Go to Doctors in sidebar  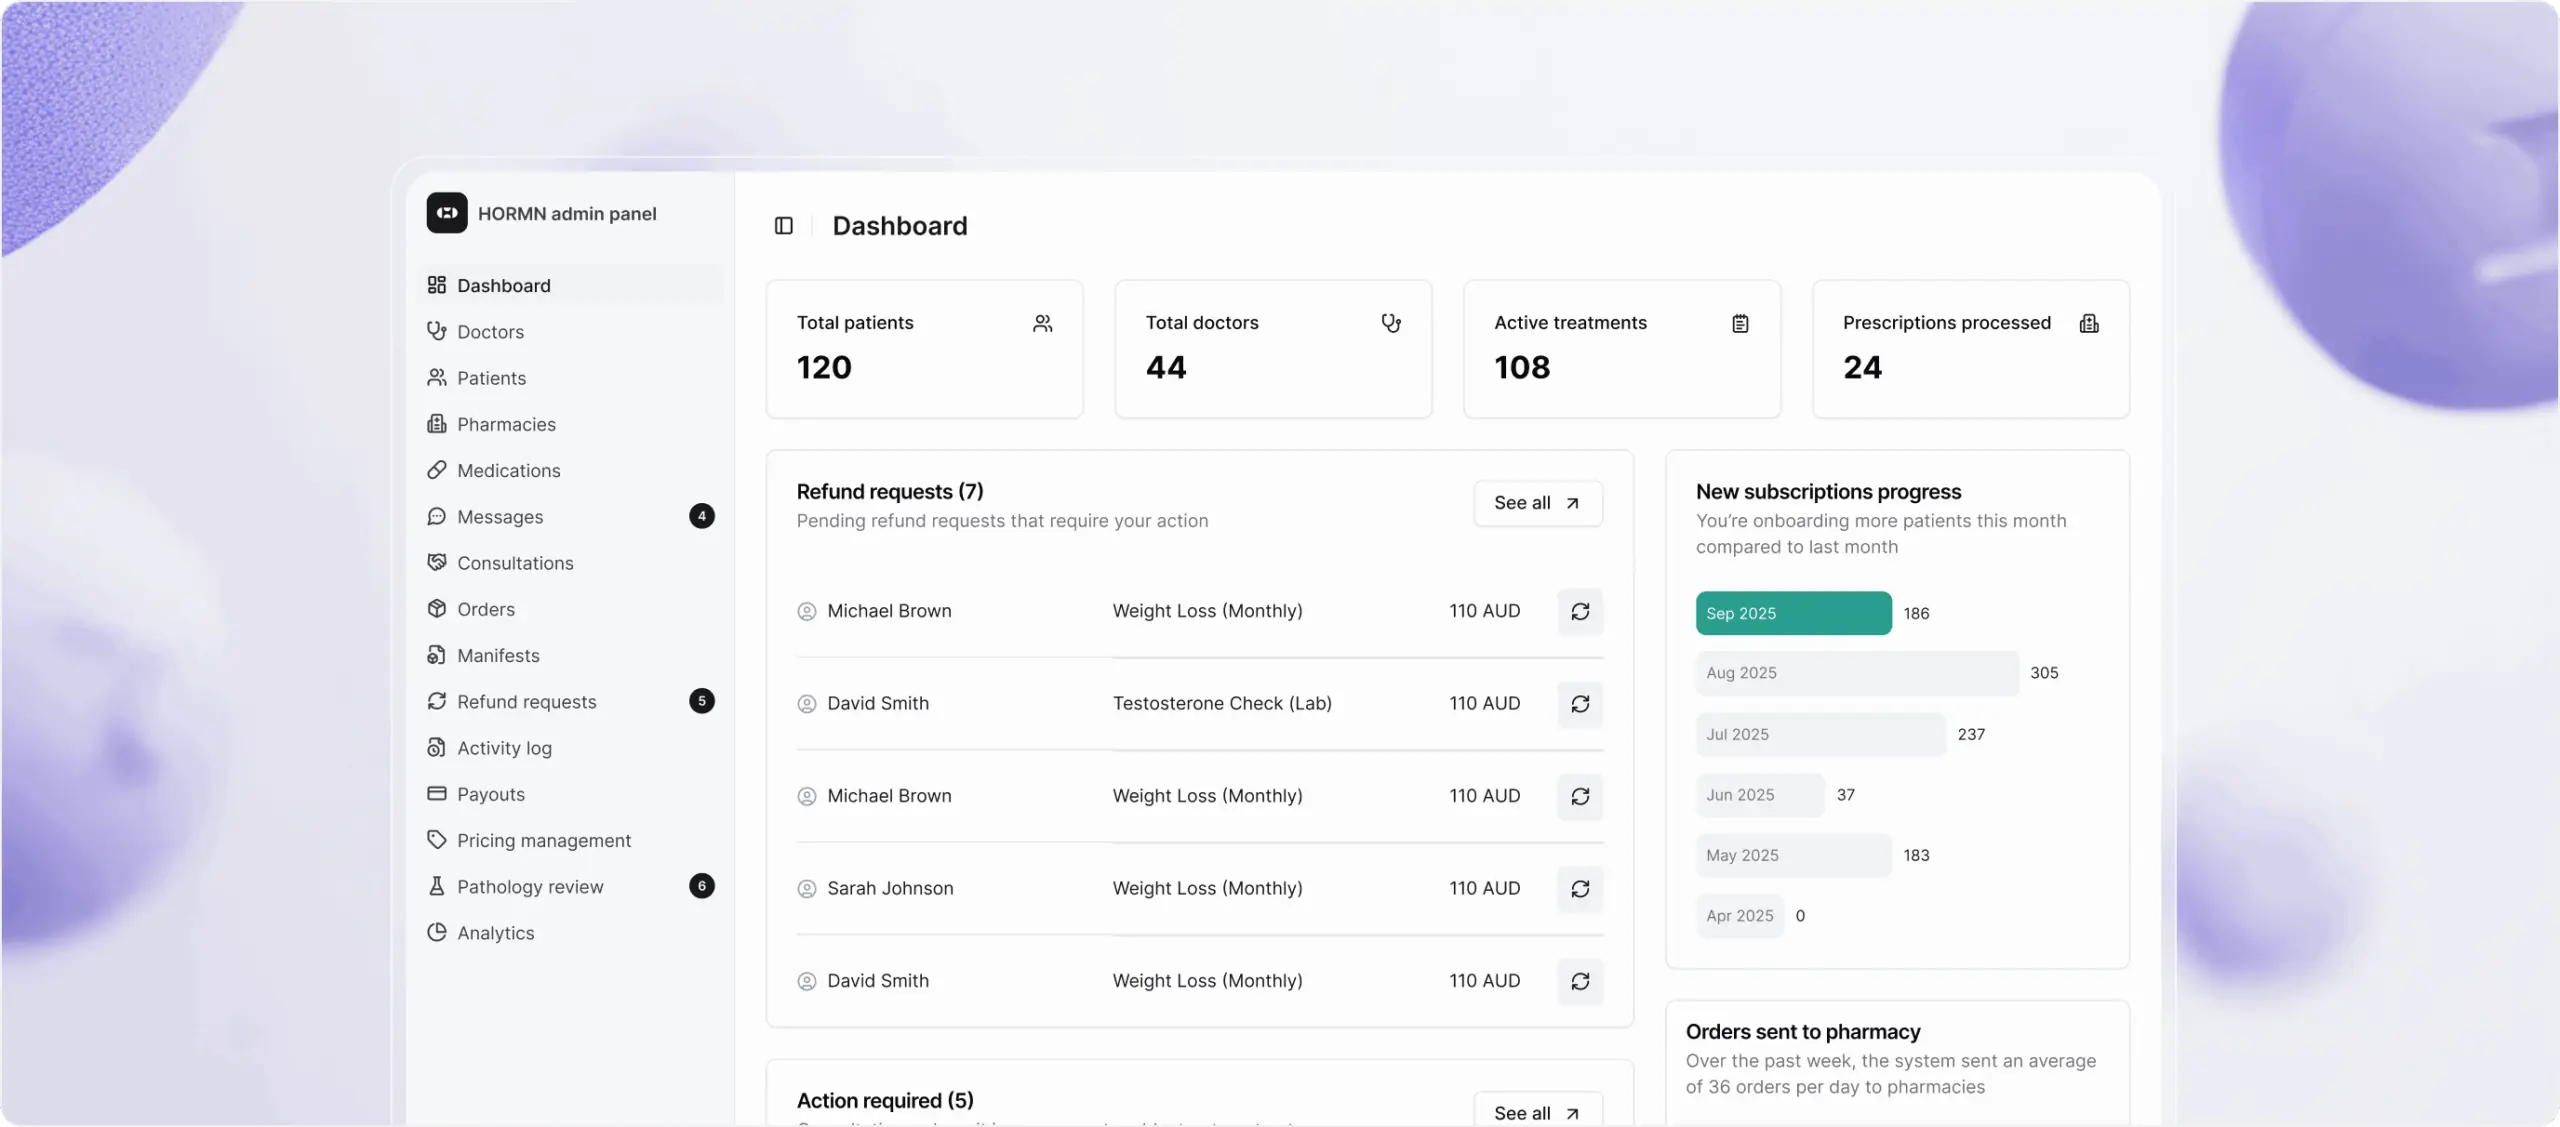point(490,332)
